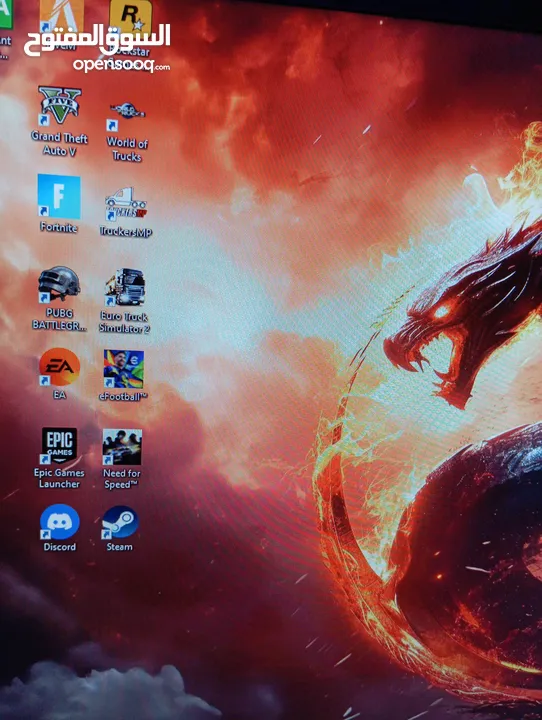Screen dimensions: 542x720
Task: Click the 'TruckersMP' label text
Action: (x=126, y=232)
